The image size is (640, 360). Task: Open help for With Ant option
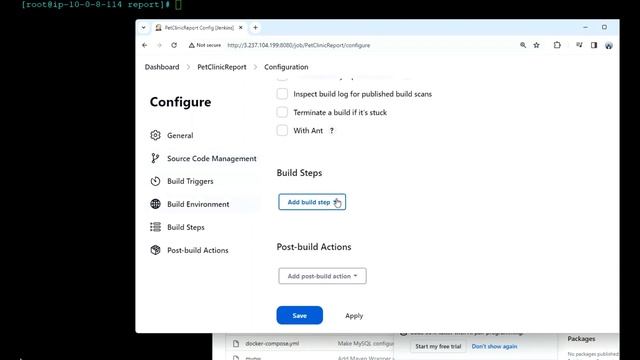click(332, 131)
